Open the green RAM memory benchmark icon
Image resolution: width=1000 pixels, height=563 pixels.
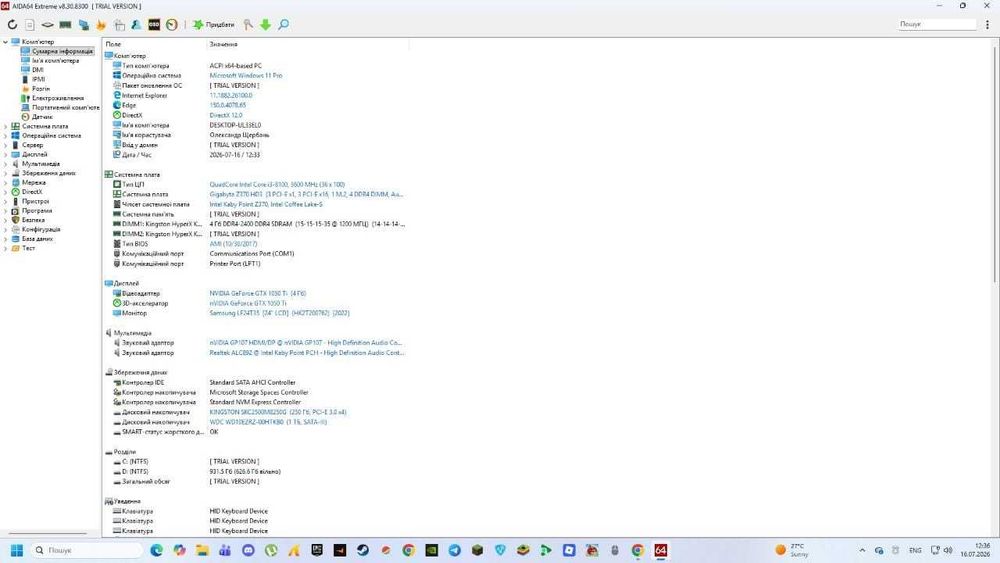65,24
